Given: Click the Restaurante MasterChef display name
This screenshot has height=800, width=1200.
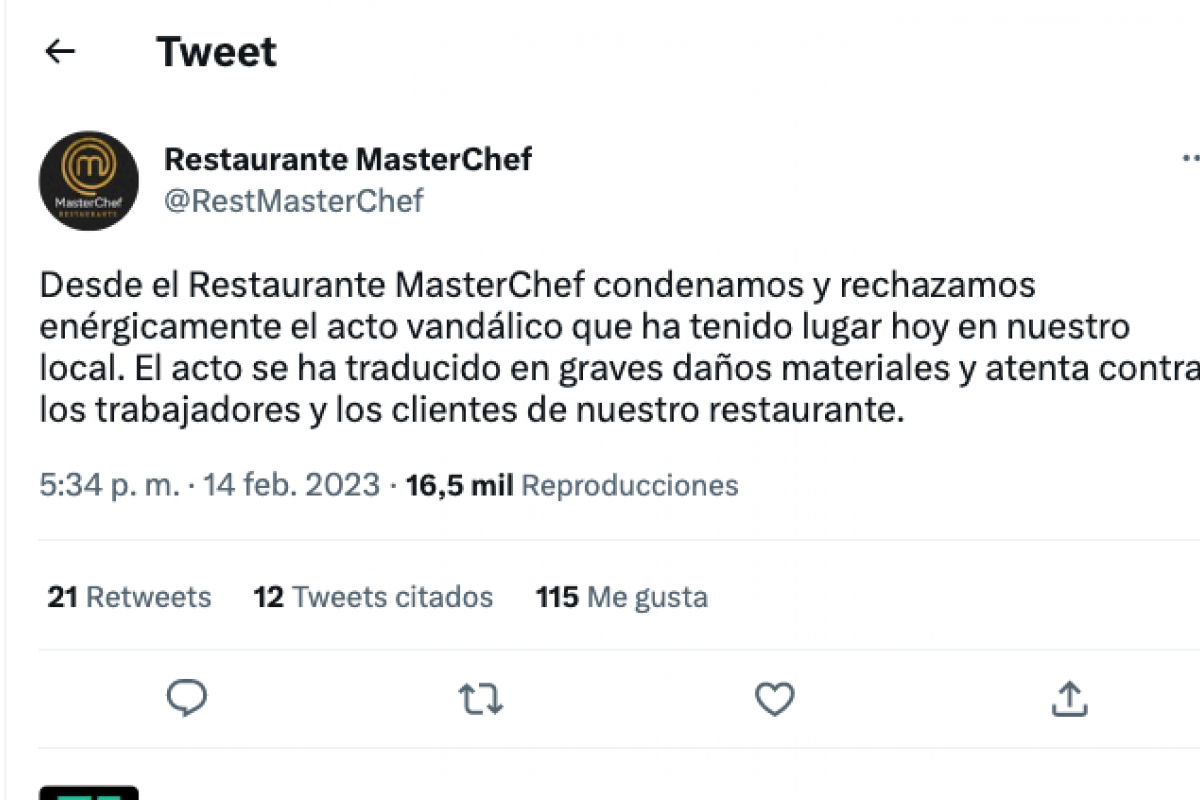Looking at the screenshot, I should pos(348,158).
